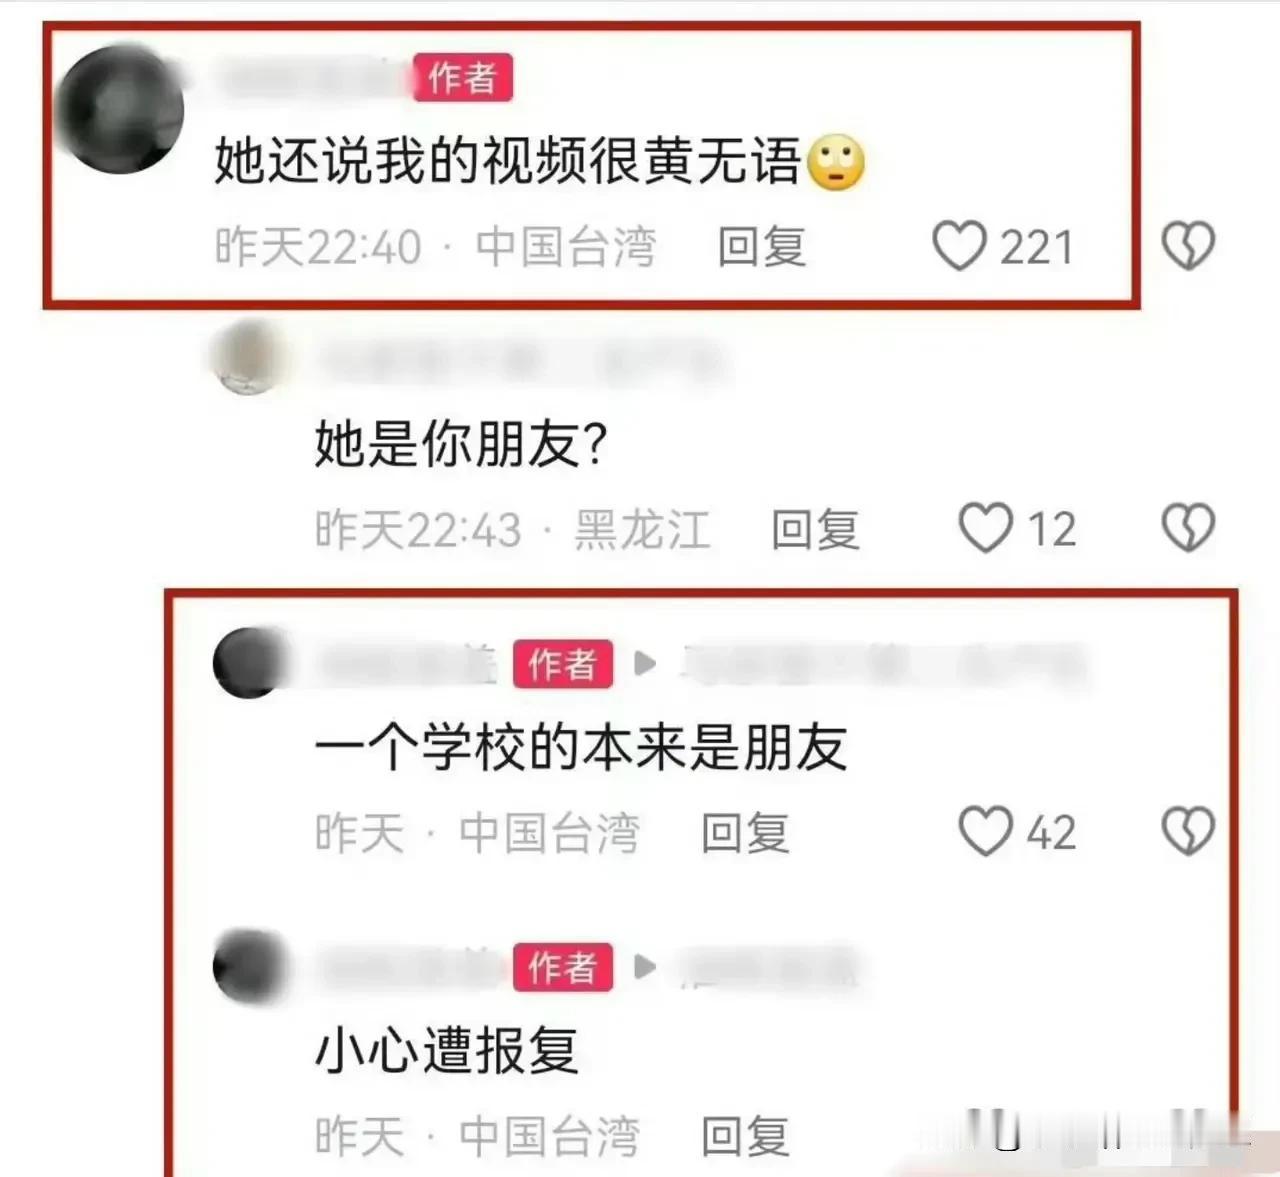Viewport: 1280px width, 1177px height.
Task: Open avatar of 黑龙江 commenter
Action: (247, 357)
